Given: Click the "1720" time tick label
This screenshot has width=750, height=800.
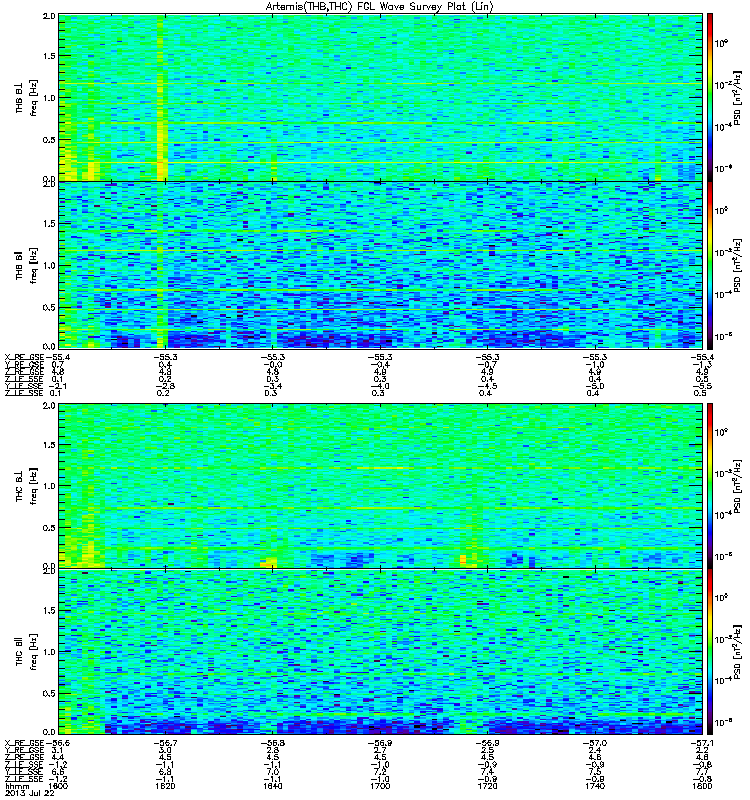Looking at the screenshot, I should click(x=487, y=786).
